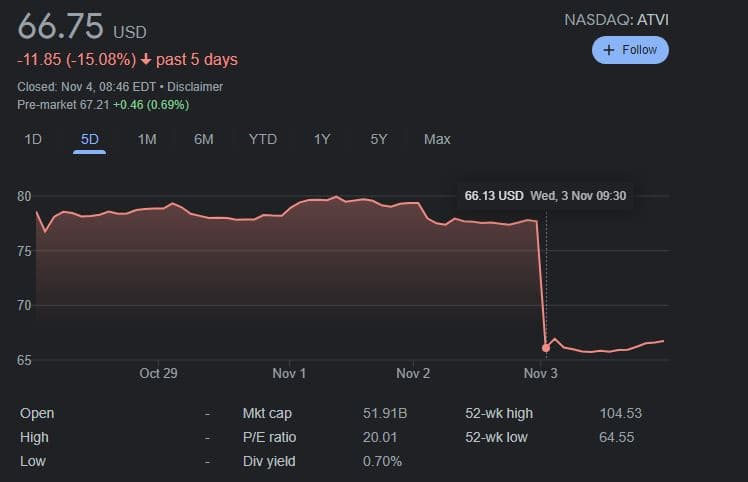The width and height of the screenshot is (748, 482).
Task: Click the NASDAQ: ATVI ticker label
Action: [x=616, y=19]
